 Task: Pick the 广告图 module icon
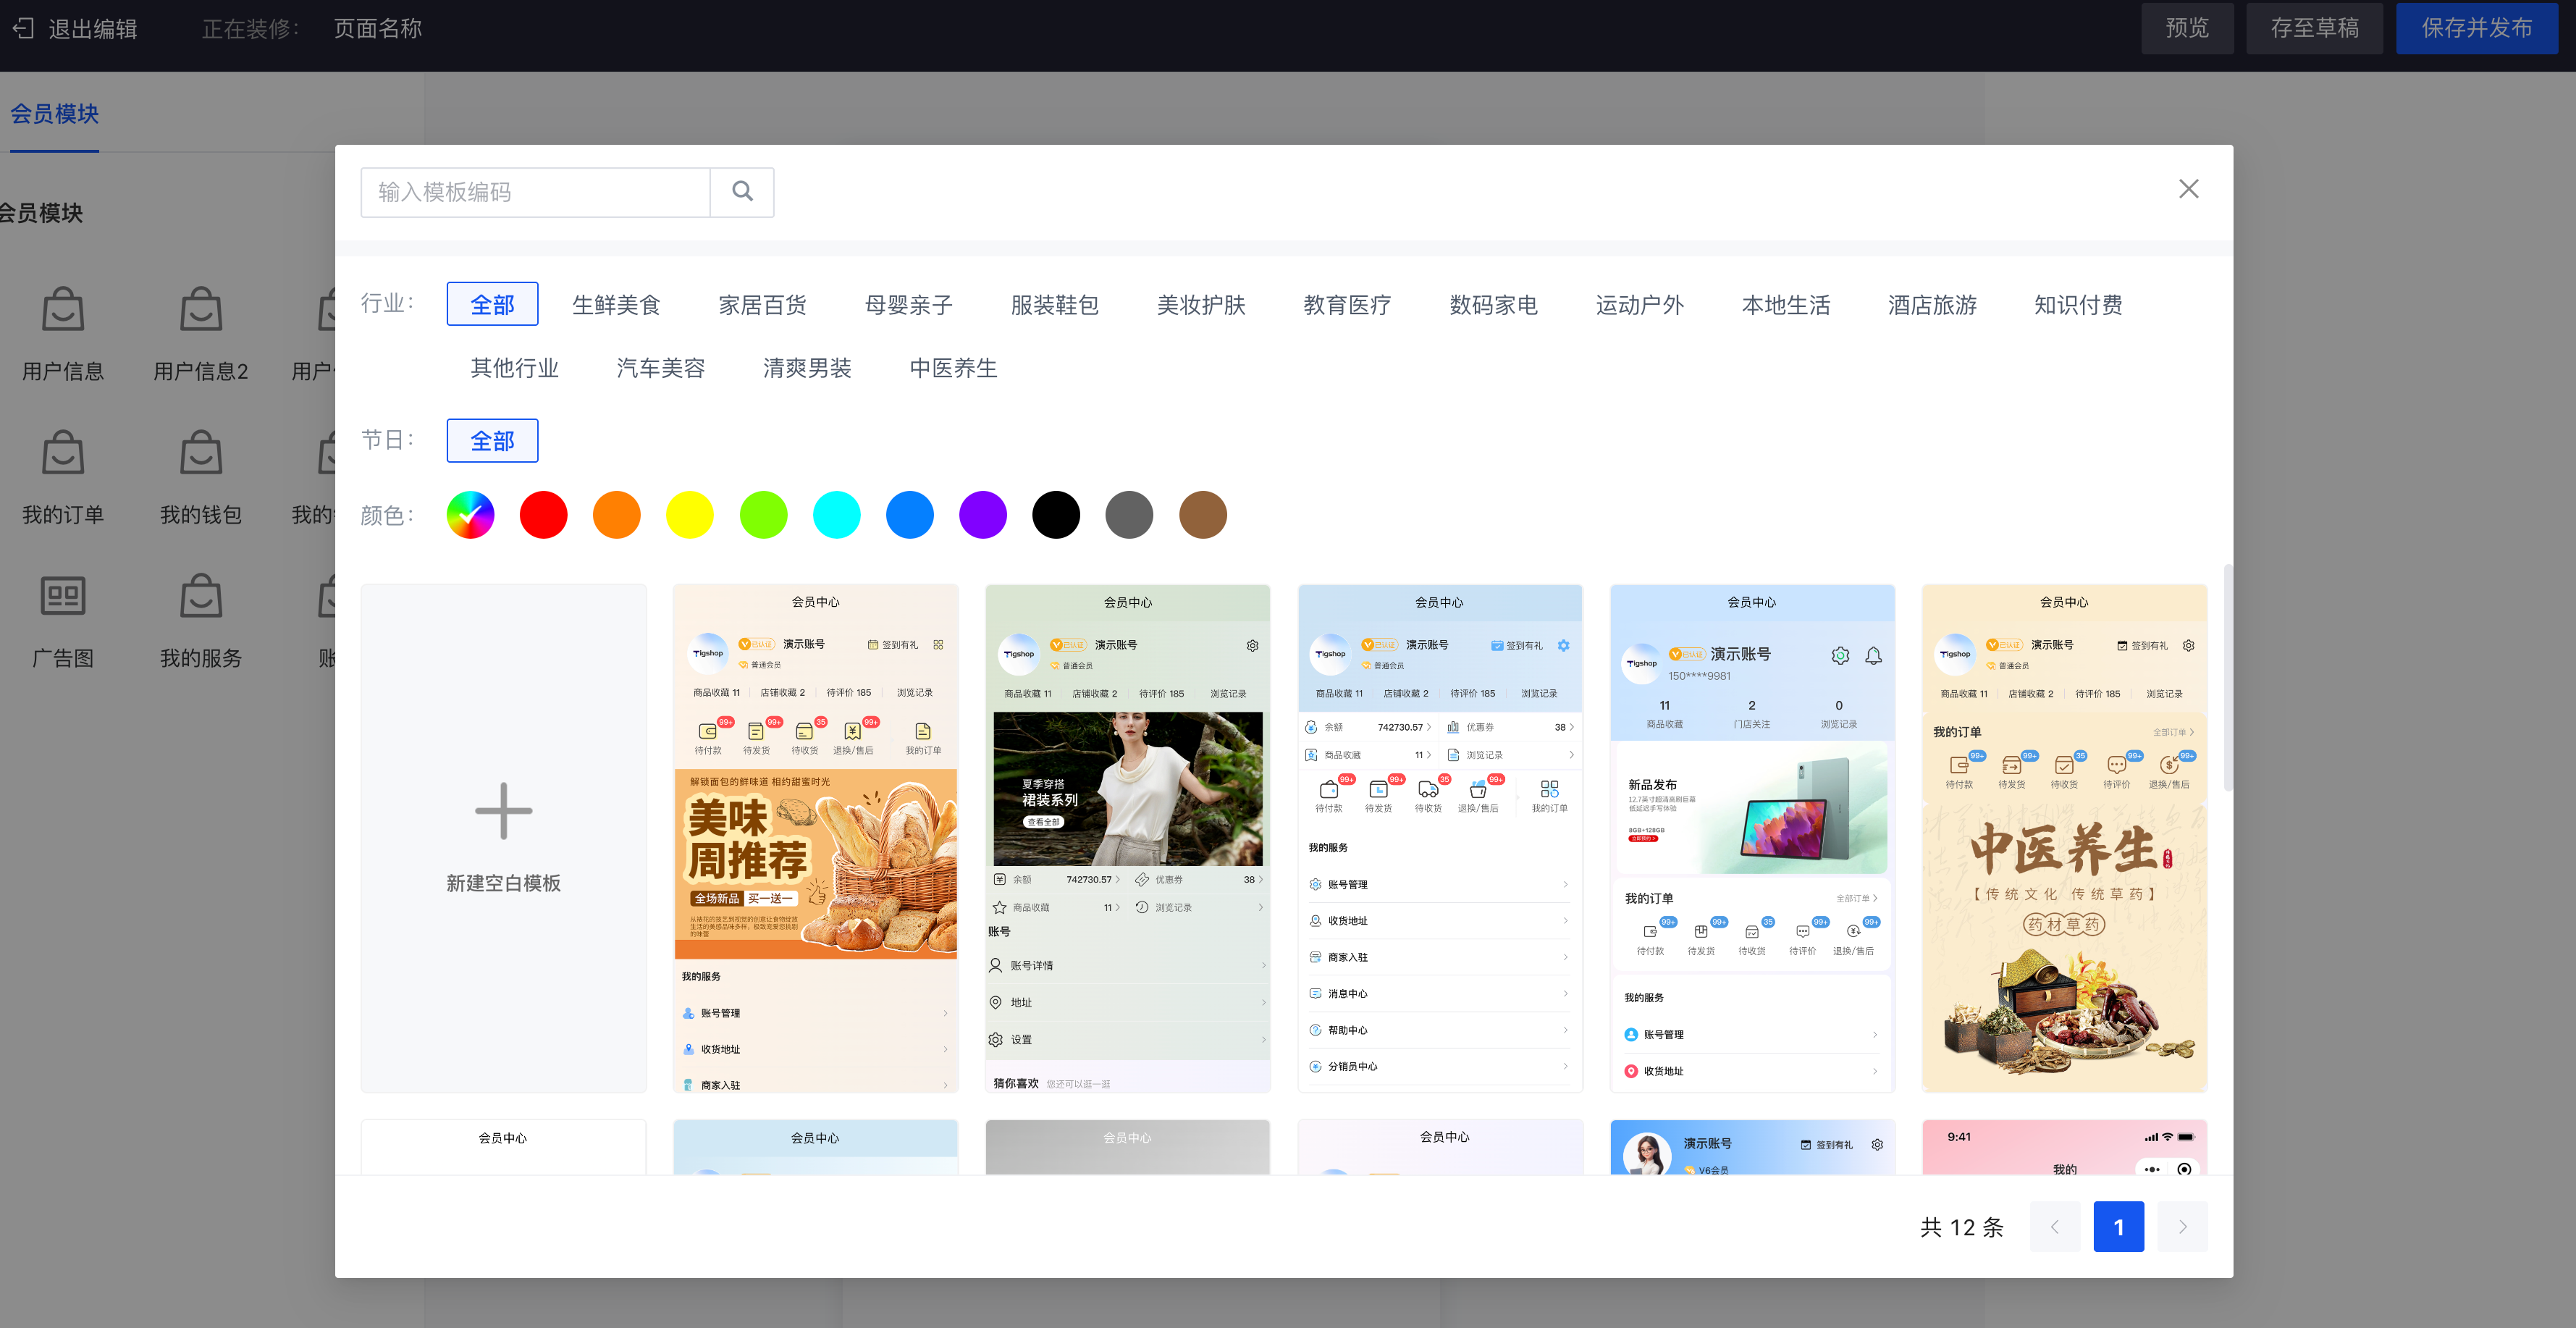coord(63,596)
